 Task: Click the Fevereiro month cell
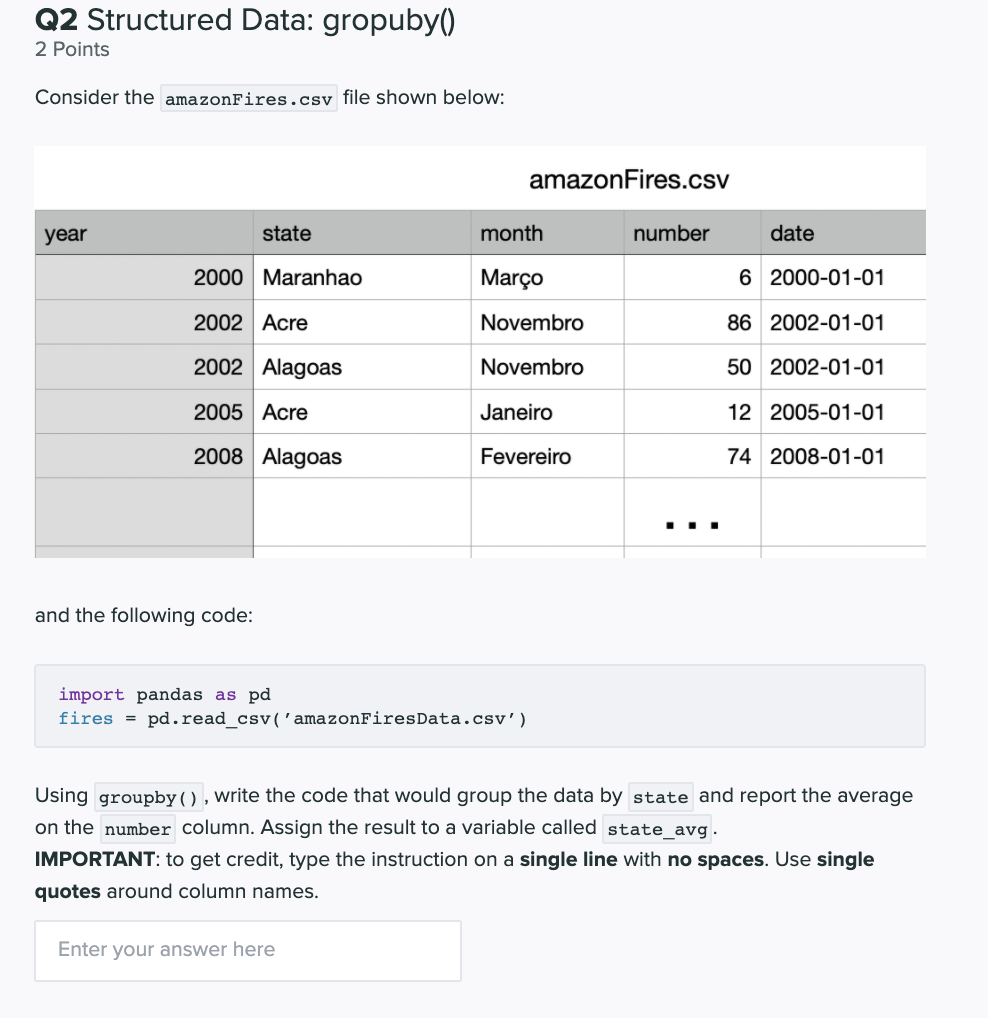tap(526, 456)
